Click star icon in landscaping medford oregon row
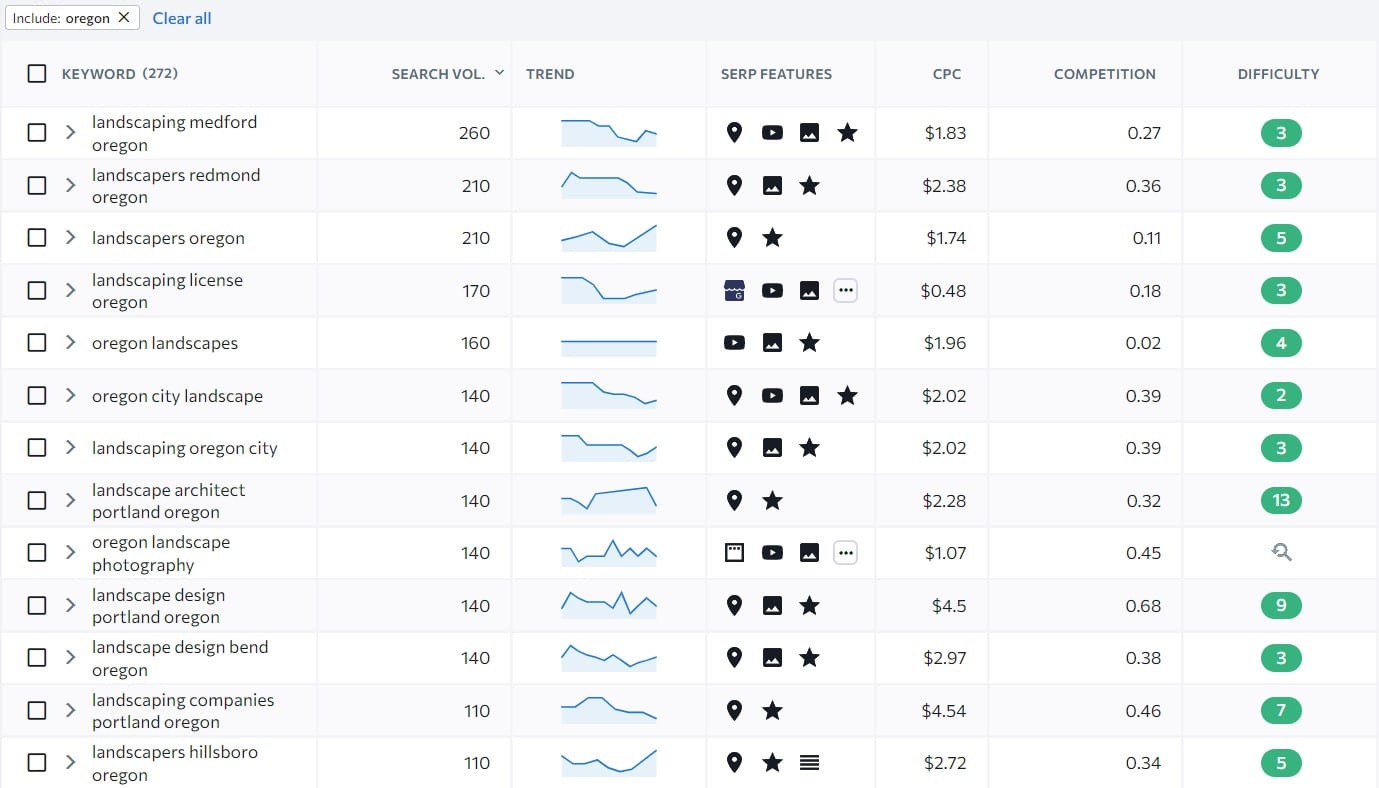The height and width of the screenshot is (788, 1379). pyautogui.click(x=847, y=133)
